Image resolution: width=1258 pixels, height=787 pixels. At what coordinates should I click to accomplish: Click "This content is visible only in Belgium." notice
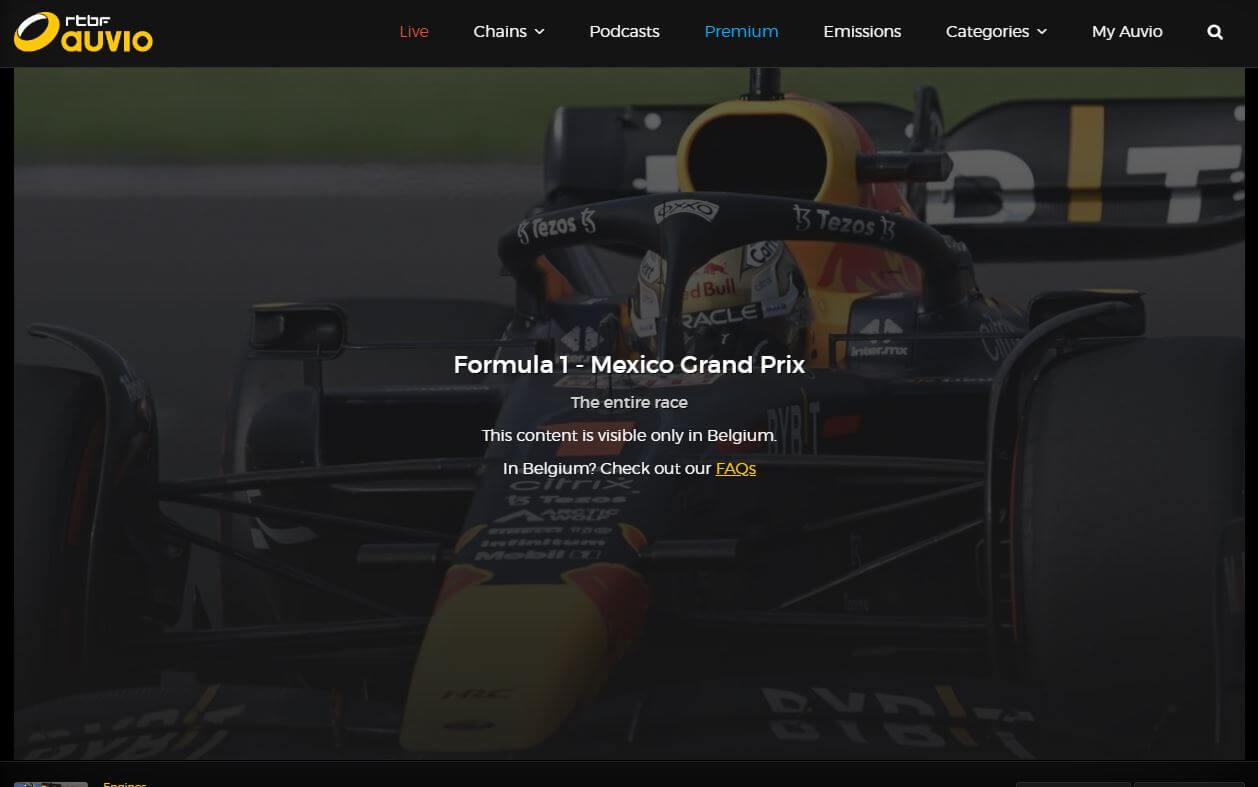tap(629, 435)
